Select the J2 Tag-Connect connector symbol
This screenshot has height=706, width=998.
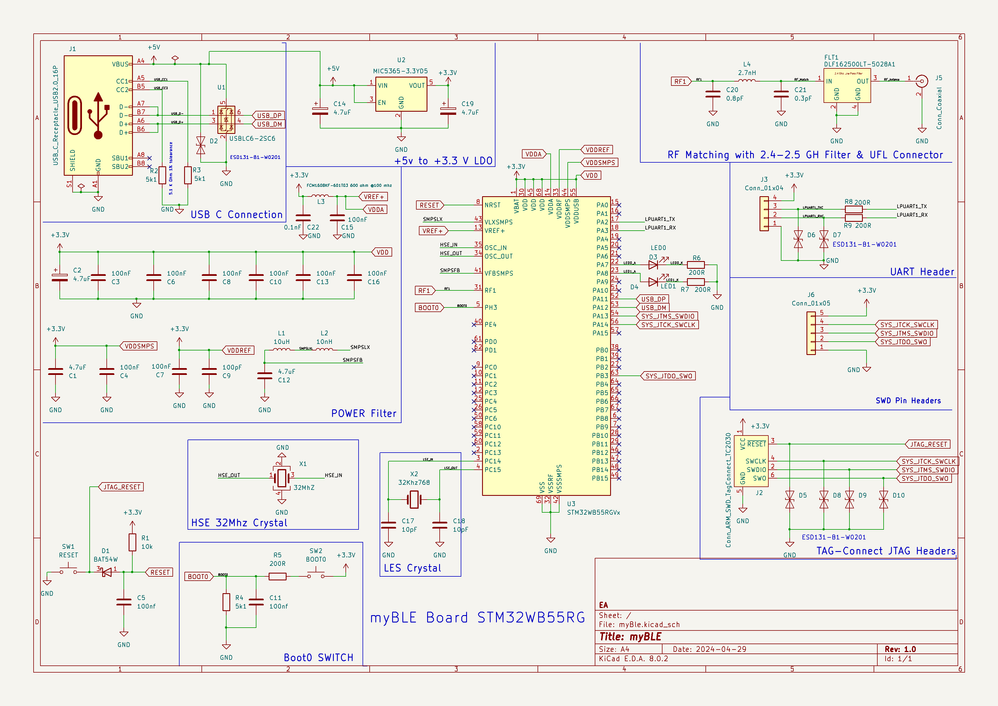coord(751,461)
